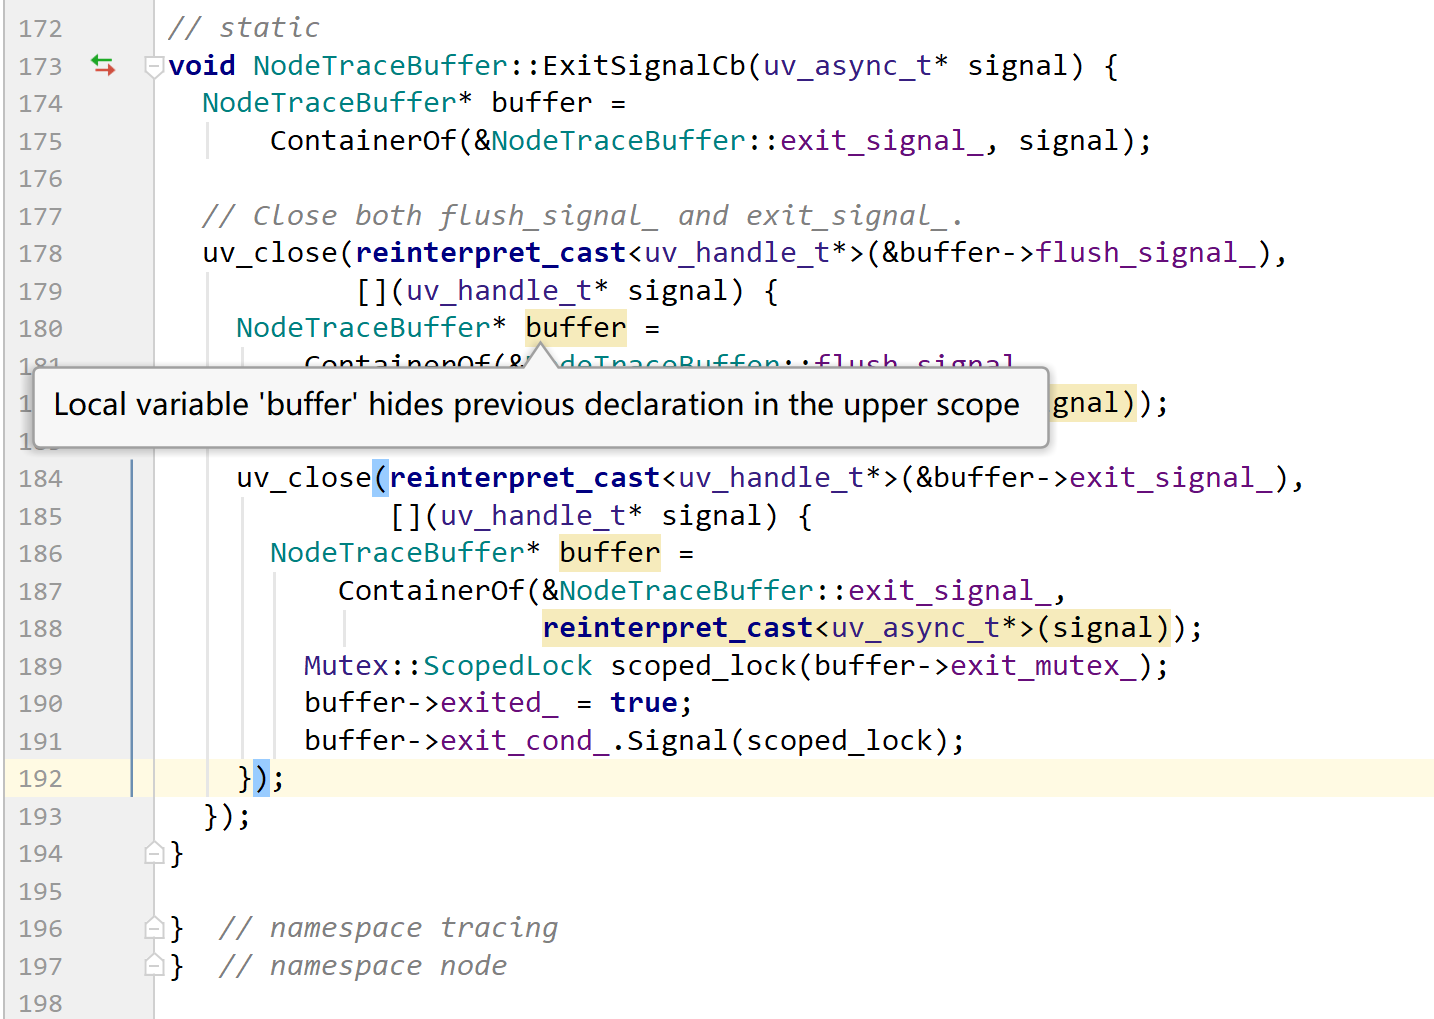Click the highlighted 'buffer' variable on line 180

(x=576, y=328)
